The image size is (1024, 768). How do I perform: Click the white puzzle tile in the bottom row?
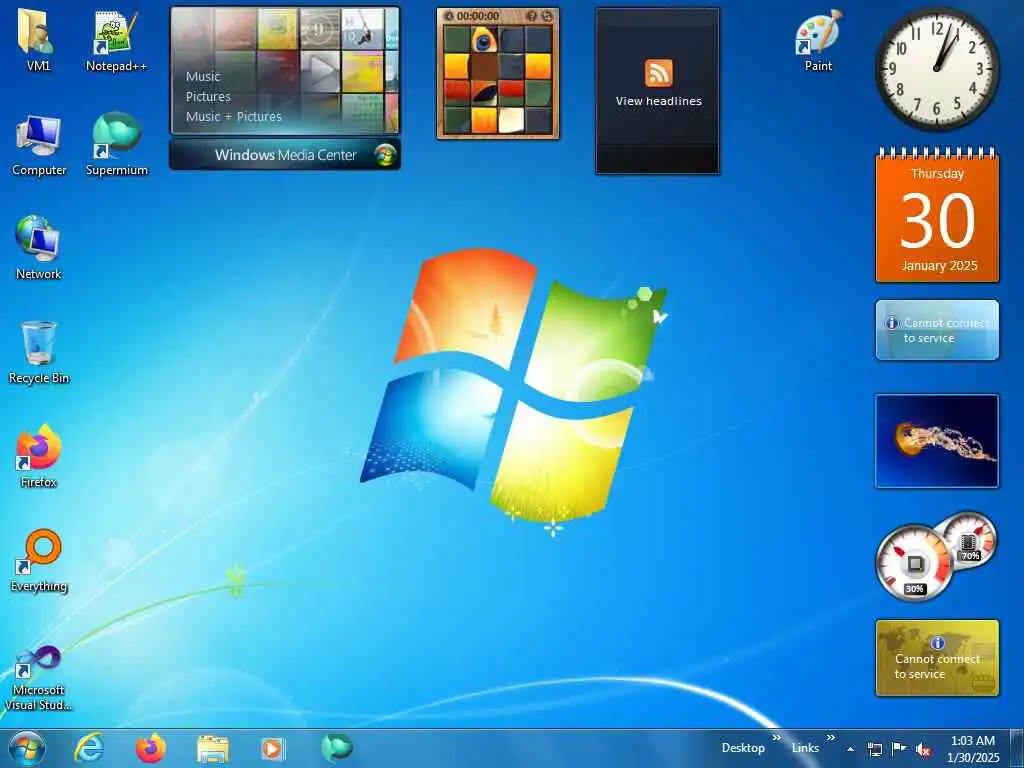[x=511, y=120]
